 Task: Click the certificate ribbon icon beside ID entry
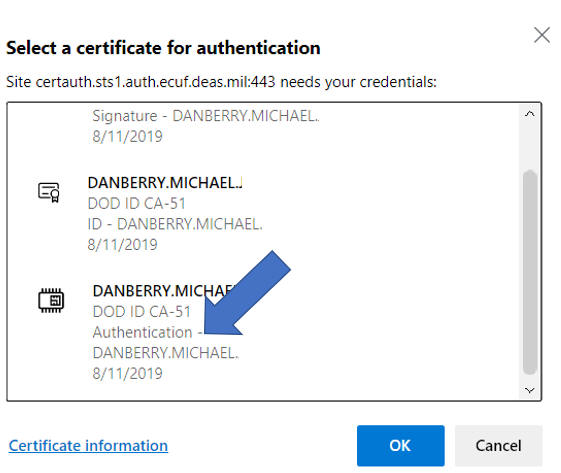[49, 192]
